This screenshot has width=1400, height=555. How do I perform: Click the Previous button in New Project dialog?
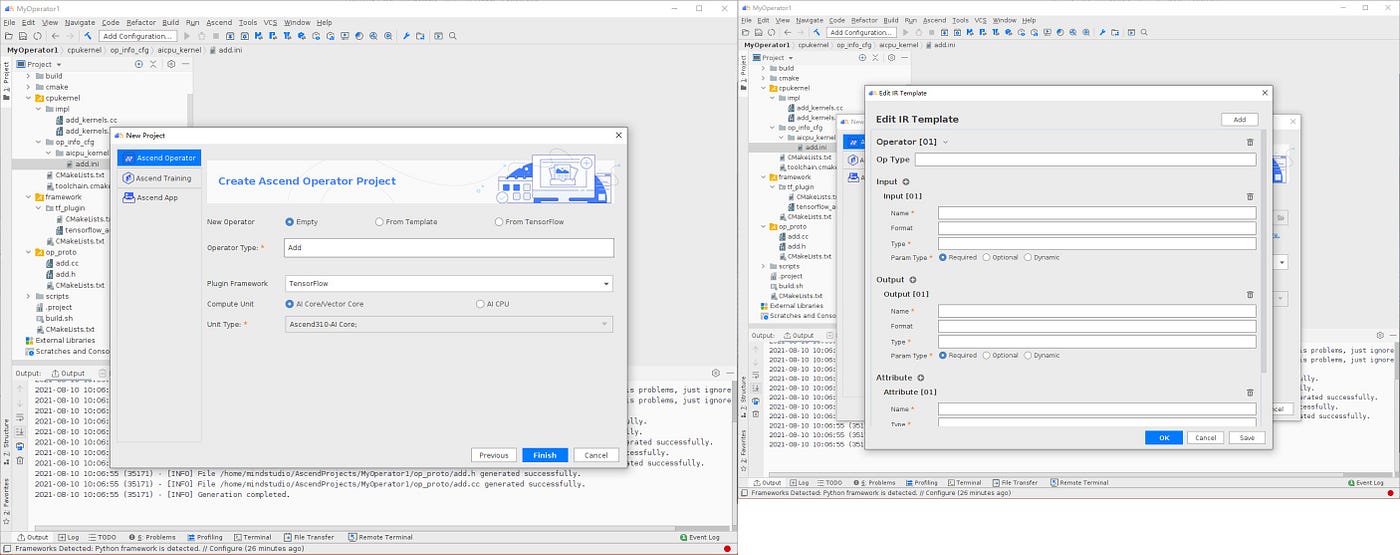[494, 455]
